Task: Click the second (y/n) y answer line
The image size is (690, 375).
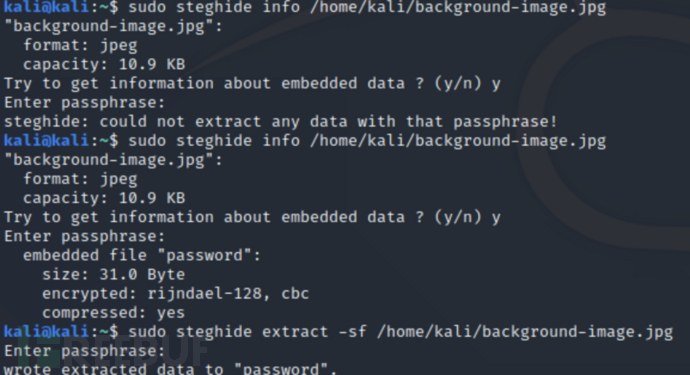Action: (252, 217)
